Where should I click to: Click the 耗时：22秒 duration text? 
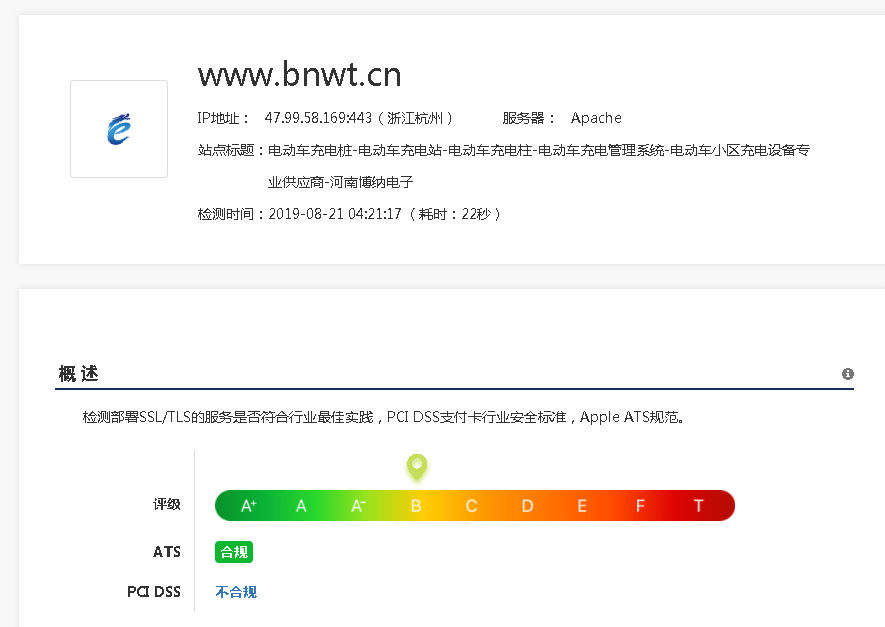tap(454, 214)
